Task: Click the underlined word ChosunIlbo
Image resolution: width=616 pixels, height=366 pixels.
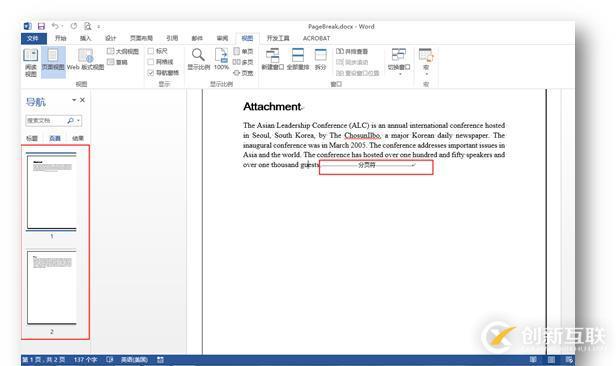Action: coord(362,135)
